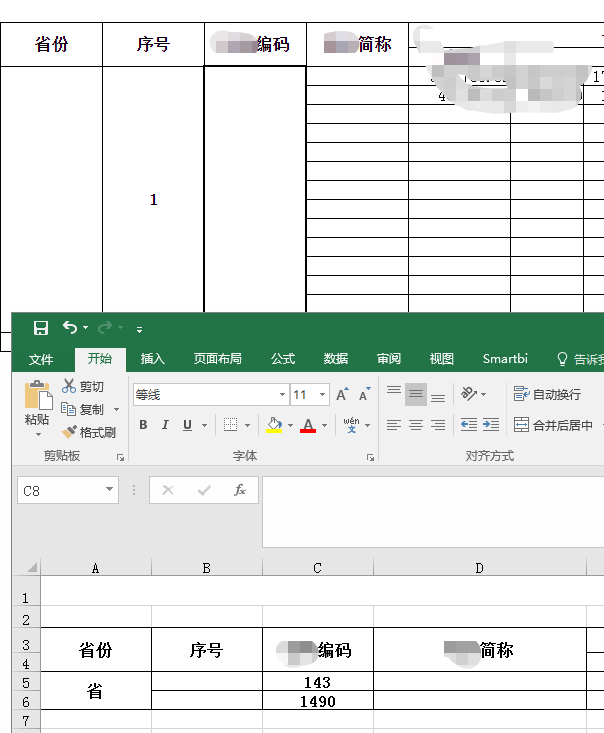Expand the underline style dropdown
Image resolution: width=604 pixels, height=733 pixels.
(204, 425)
